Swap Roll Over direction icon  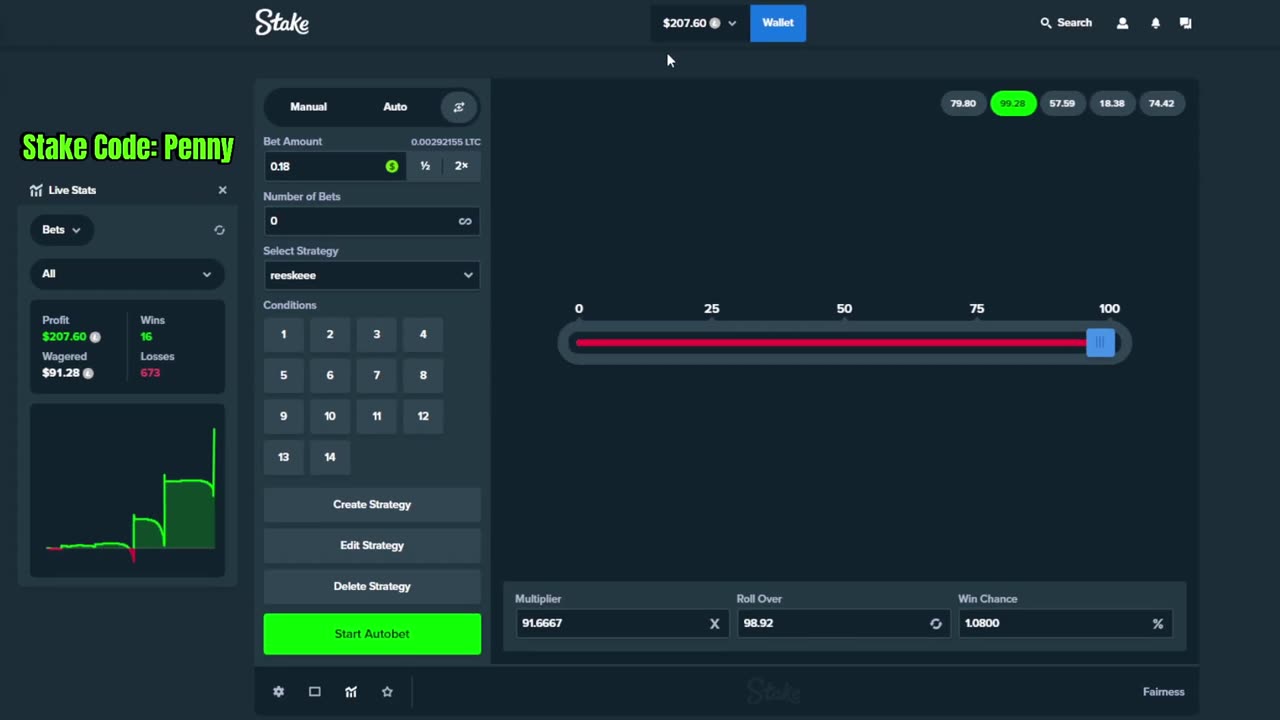[x=936, y=623]
